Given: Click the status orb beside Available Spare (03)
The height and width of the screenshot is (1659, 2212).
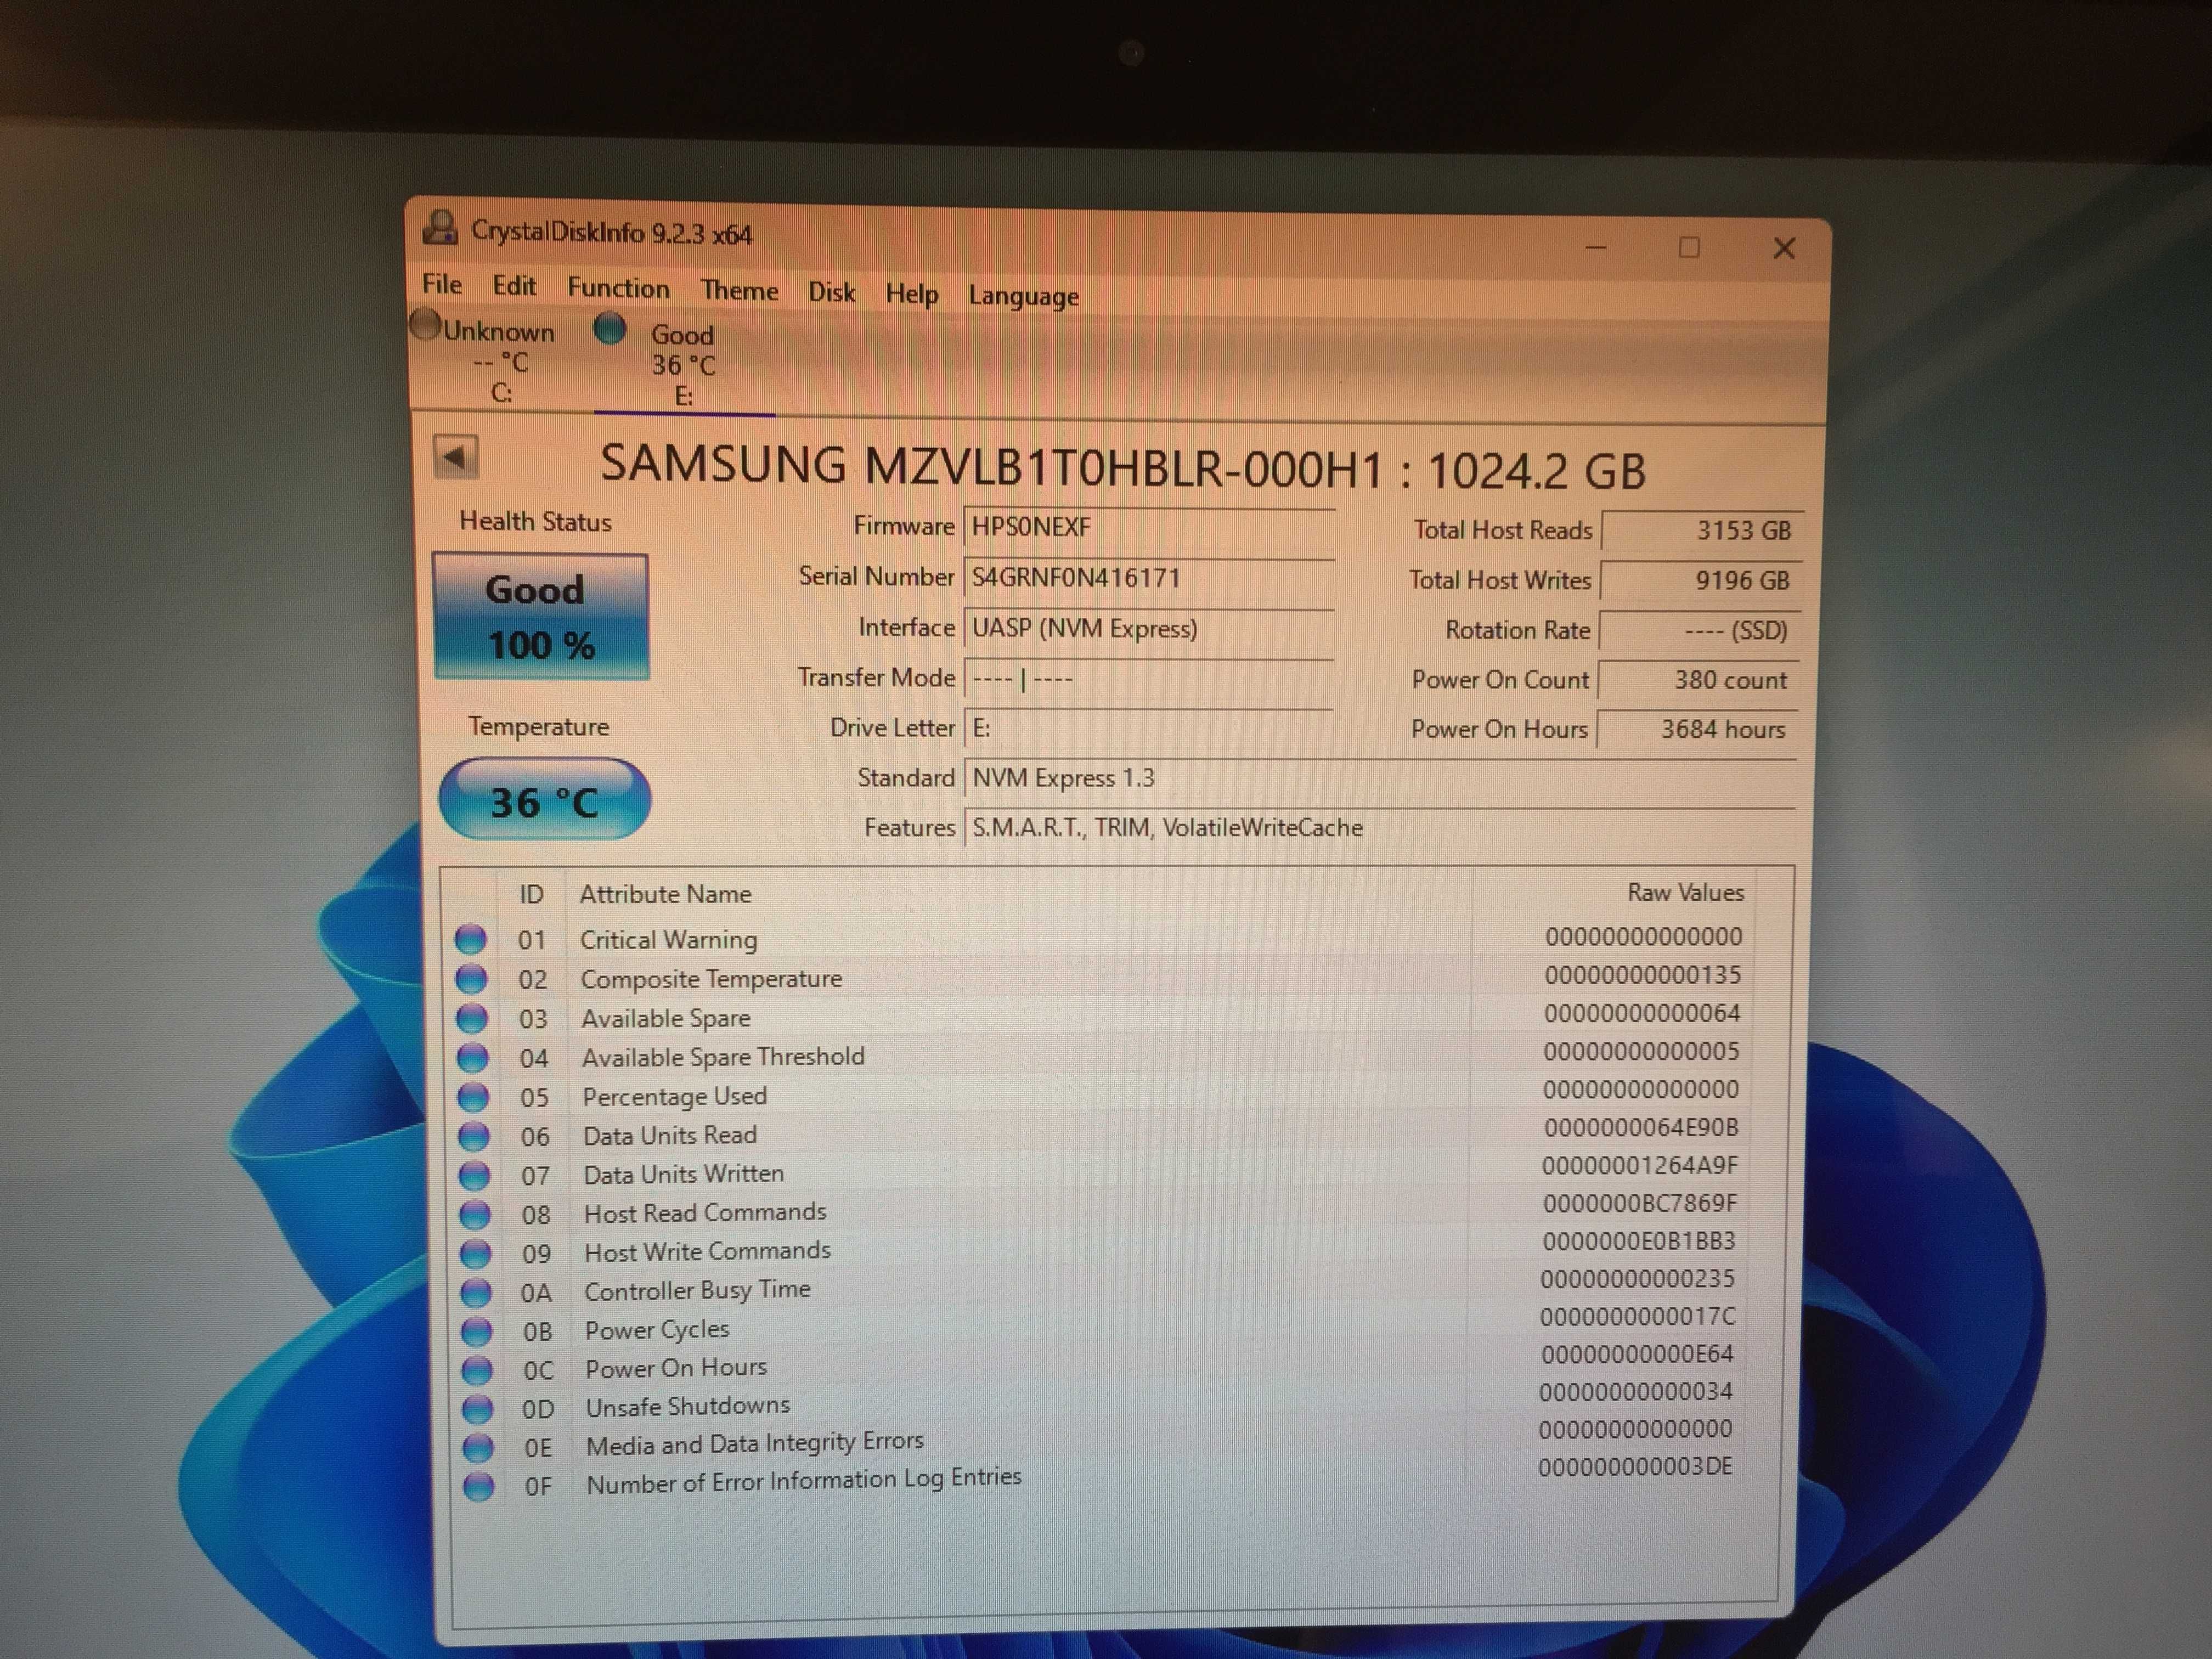Looking at the screenshot, I should point(472,1018).
